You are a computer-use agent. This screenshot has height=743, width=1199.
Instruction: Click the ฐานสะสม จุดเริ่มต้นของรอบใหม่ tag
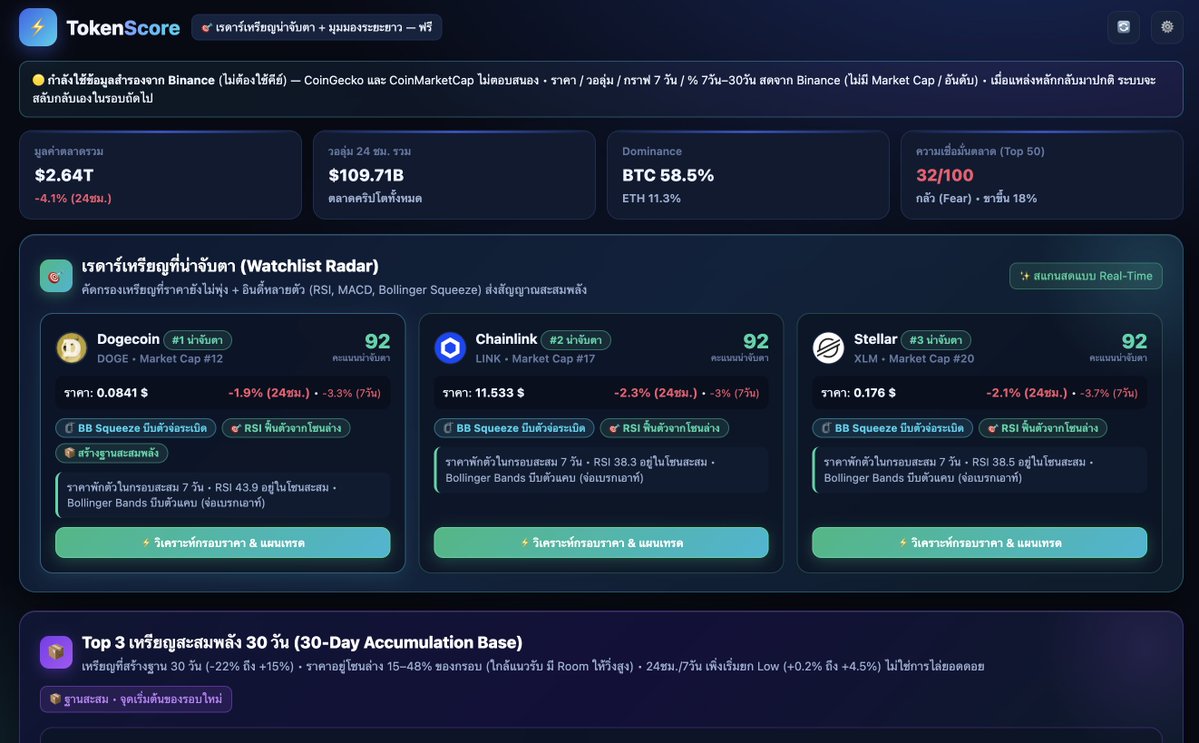pos(136,699)
